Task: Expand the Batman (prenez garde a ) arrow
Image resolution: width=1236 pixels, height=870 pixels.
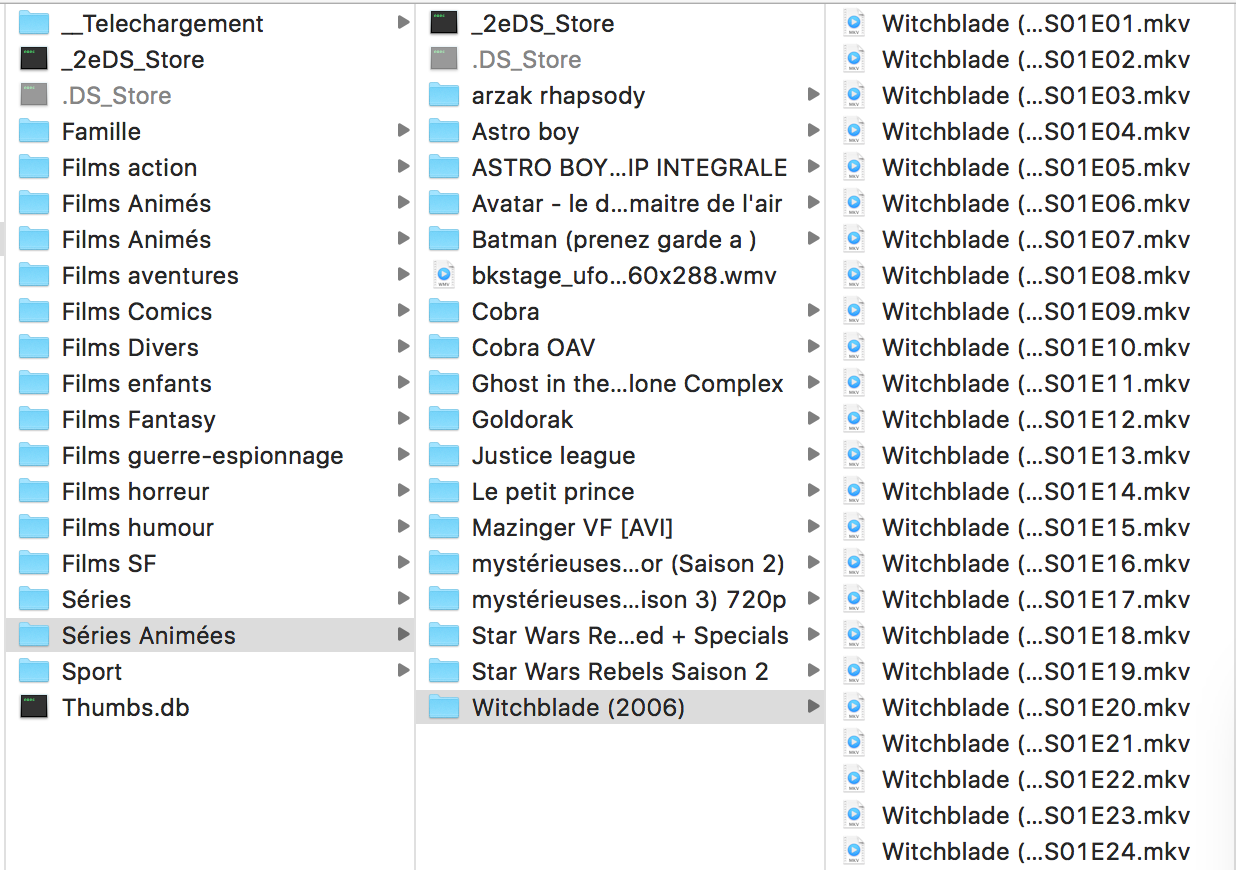Action: (x=813, y=238)
